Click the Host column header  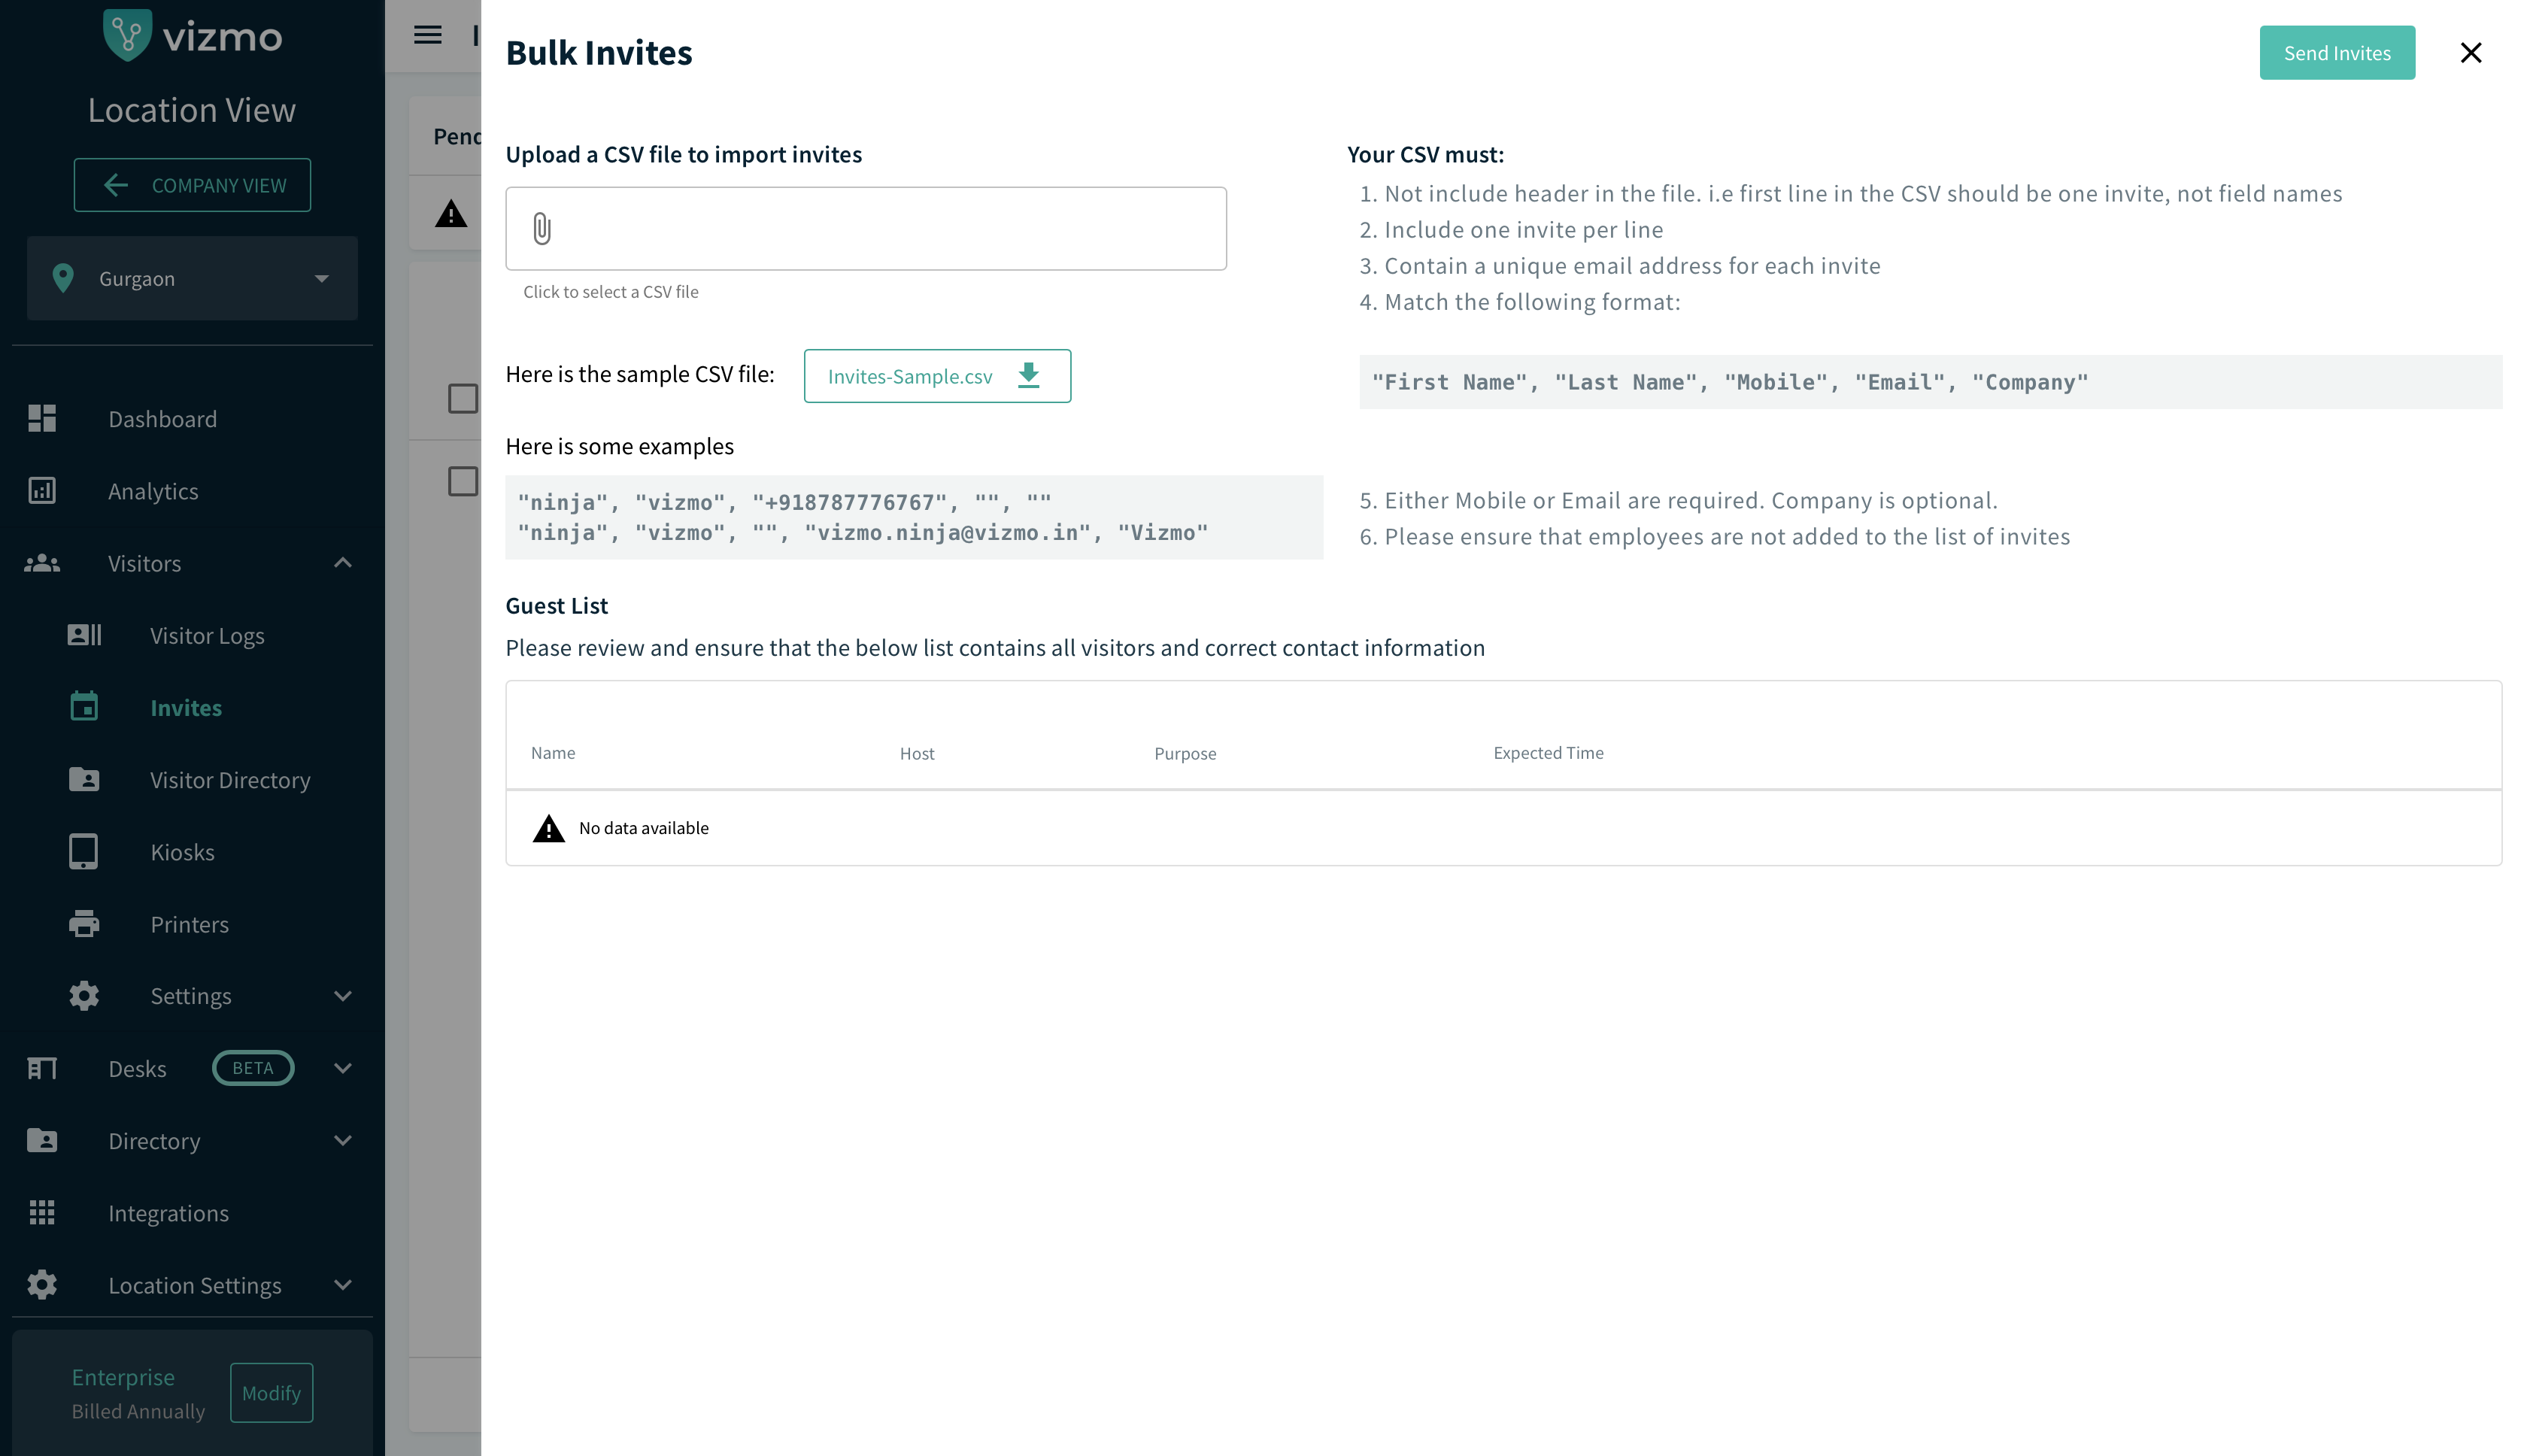(x=917, y=753)
